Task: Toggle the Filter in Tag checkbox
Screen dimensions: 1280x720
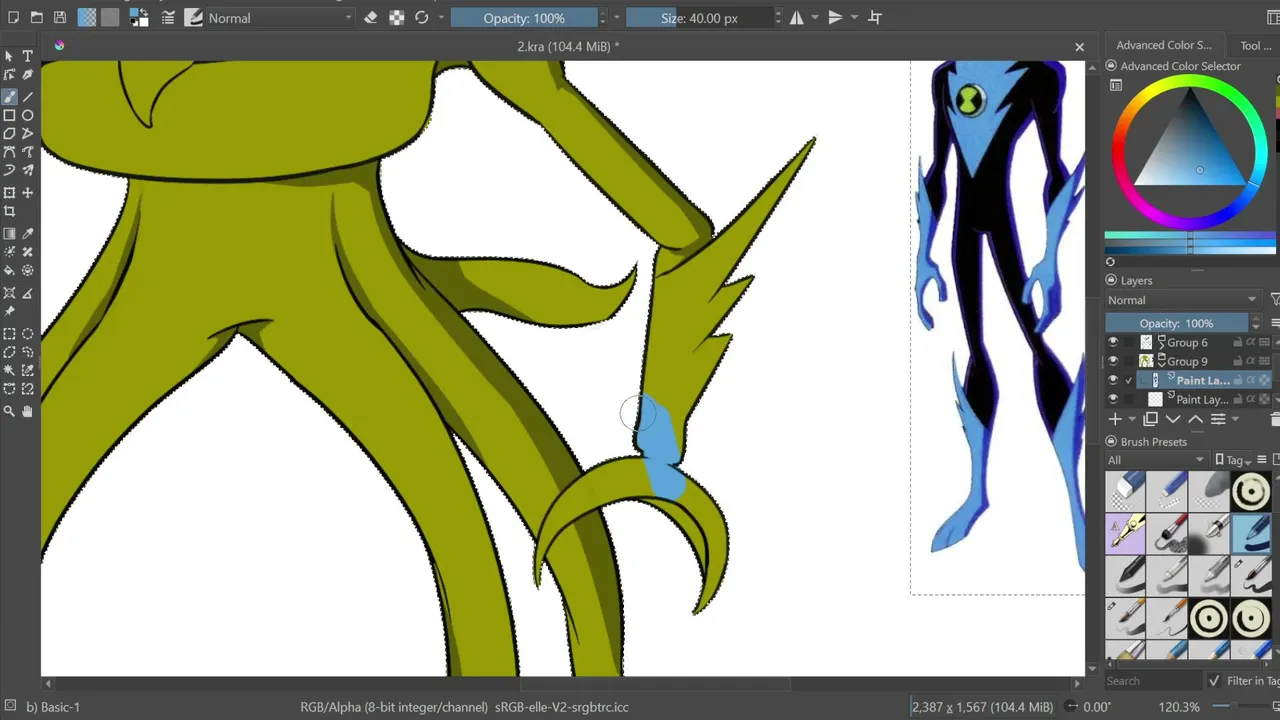Action: (x=1214, y=681)
